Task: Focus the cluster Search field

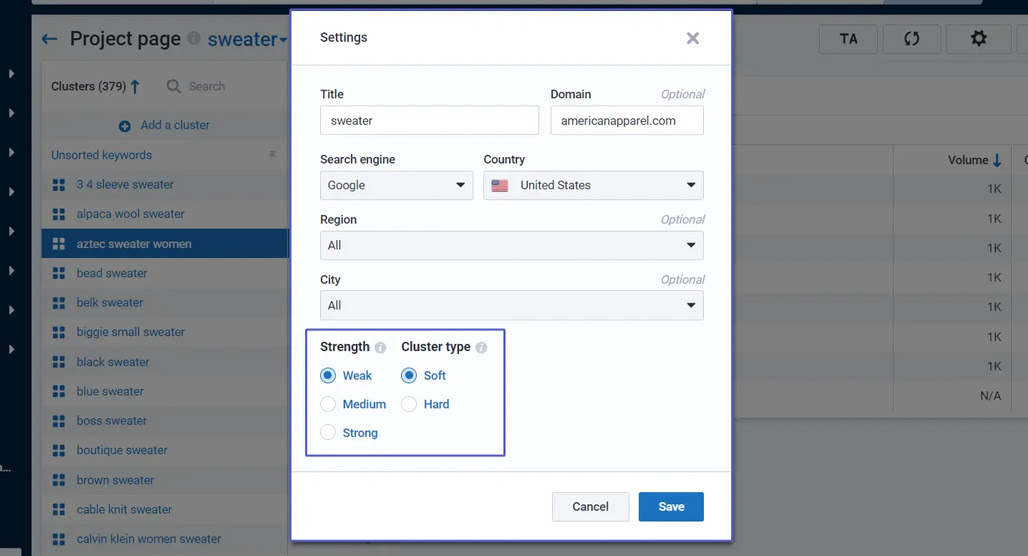Action: [207, 87]
